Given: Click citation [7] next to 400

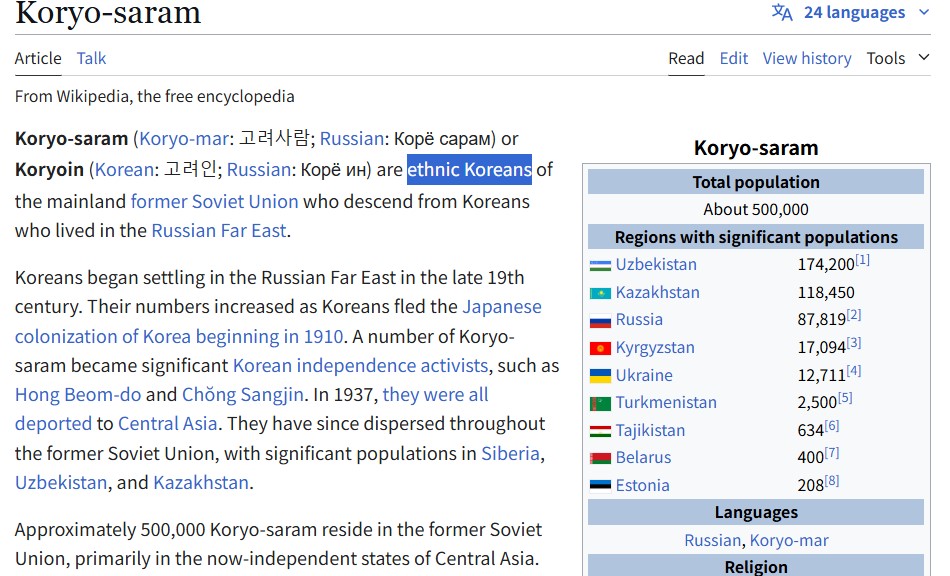Looking at the screenshot, I should point(832,453).
